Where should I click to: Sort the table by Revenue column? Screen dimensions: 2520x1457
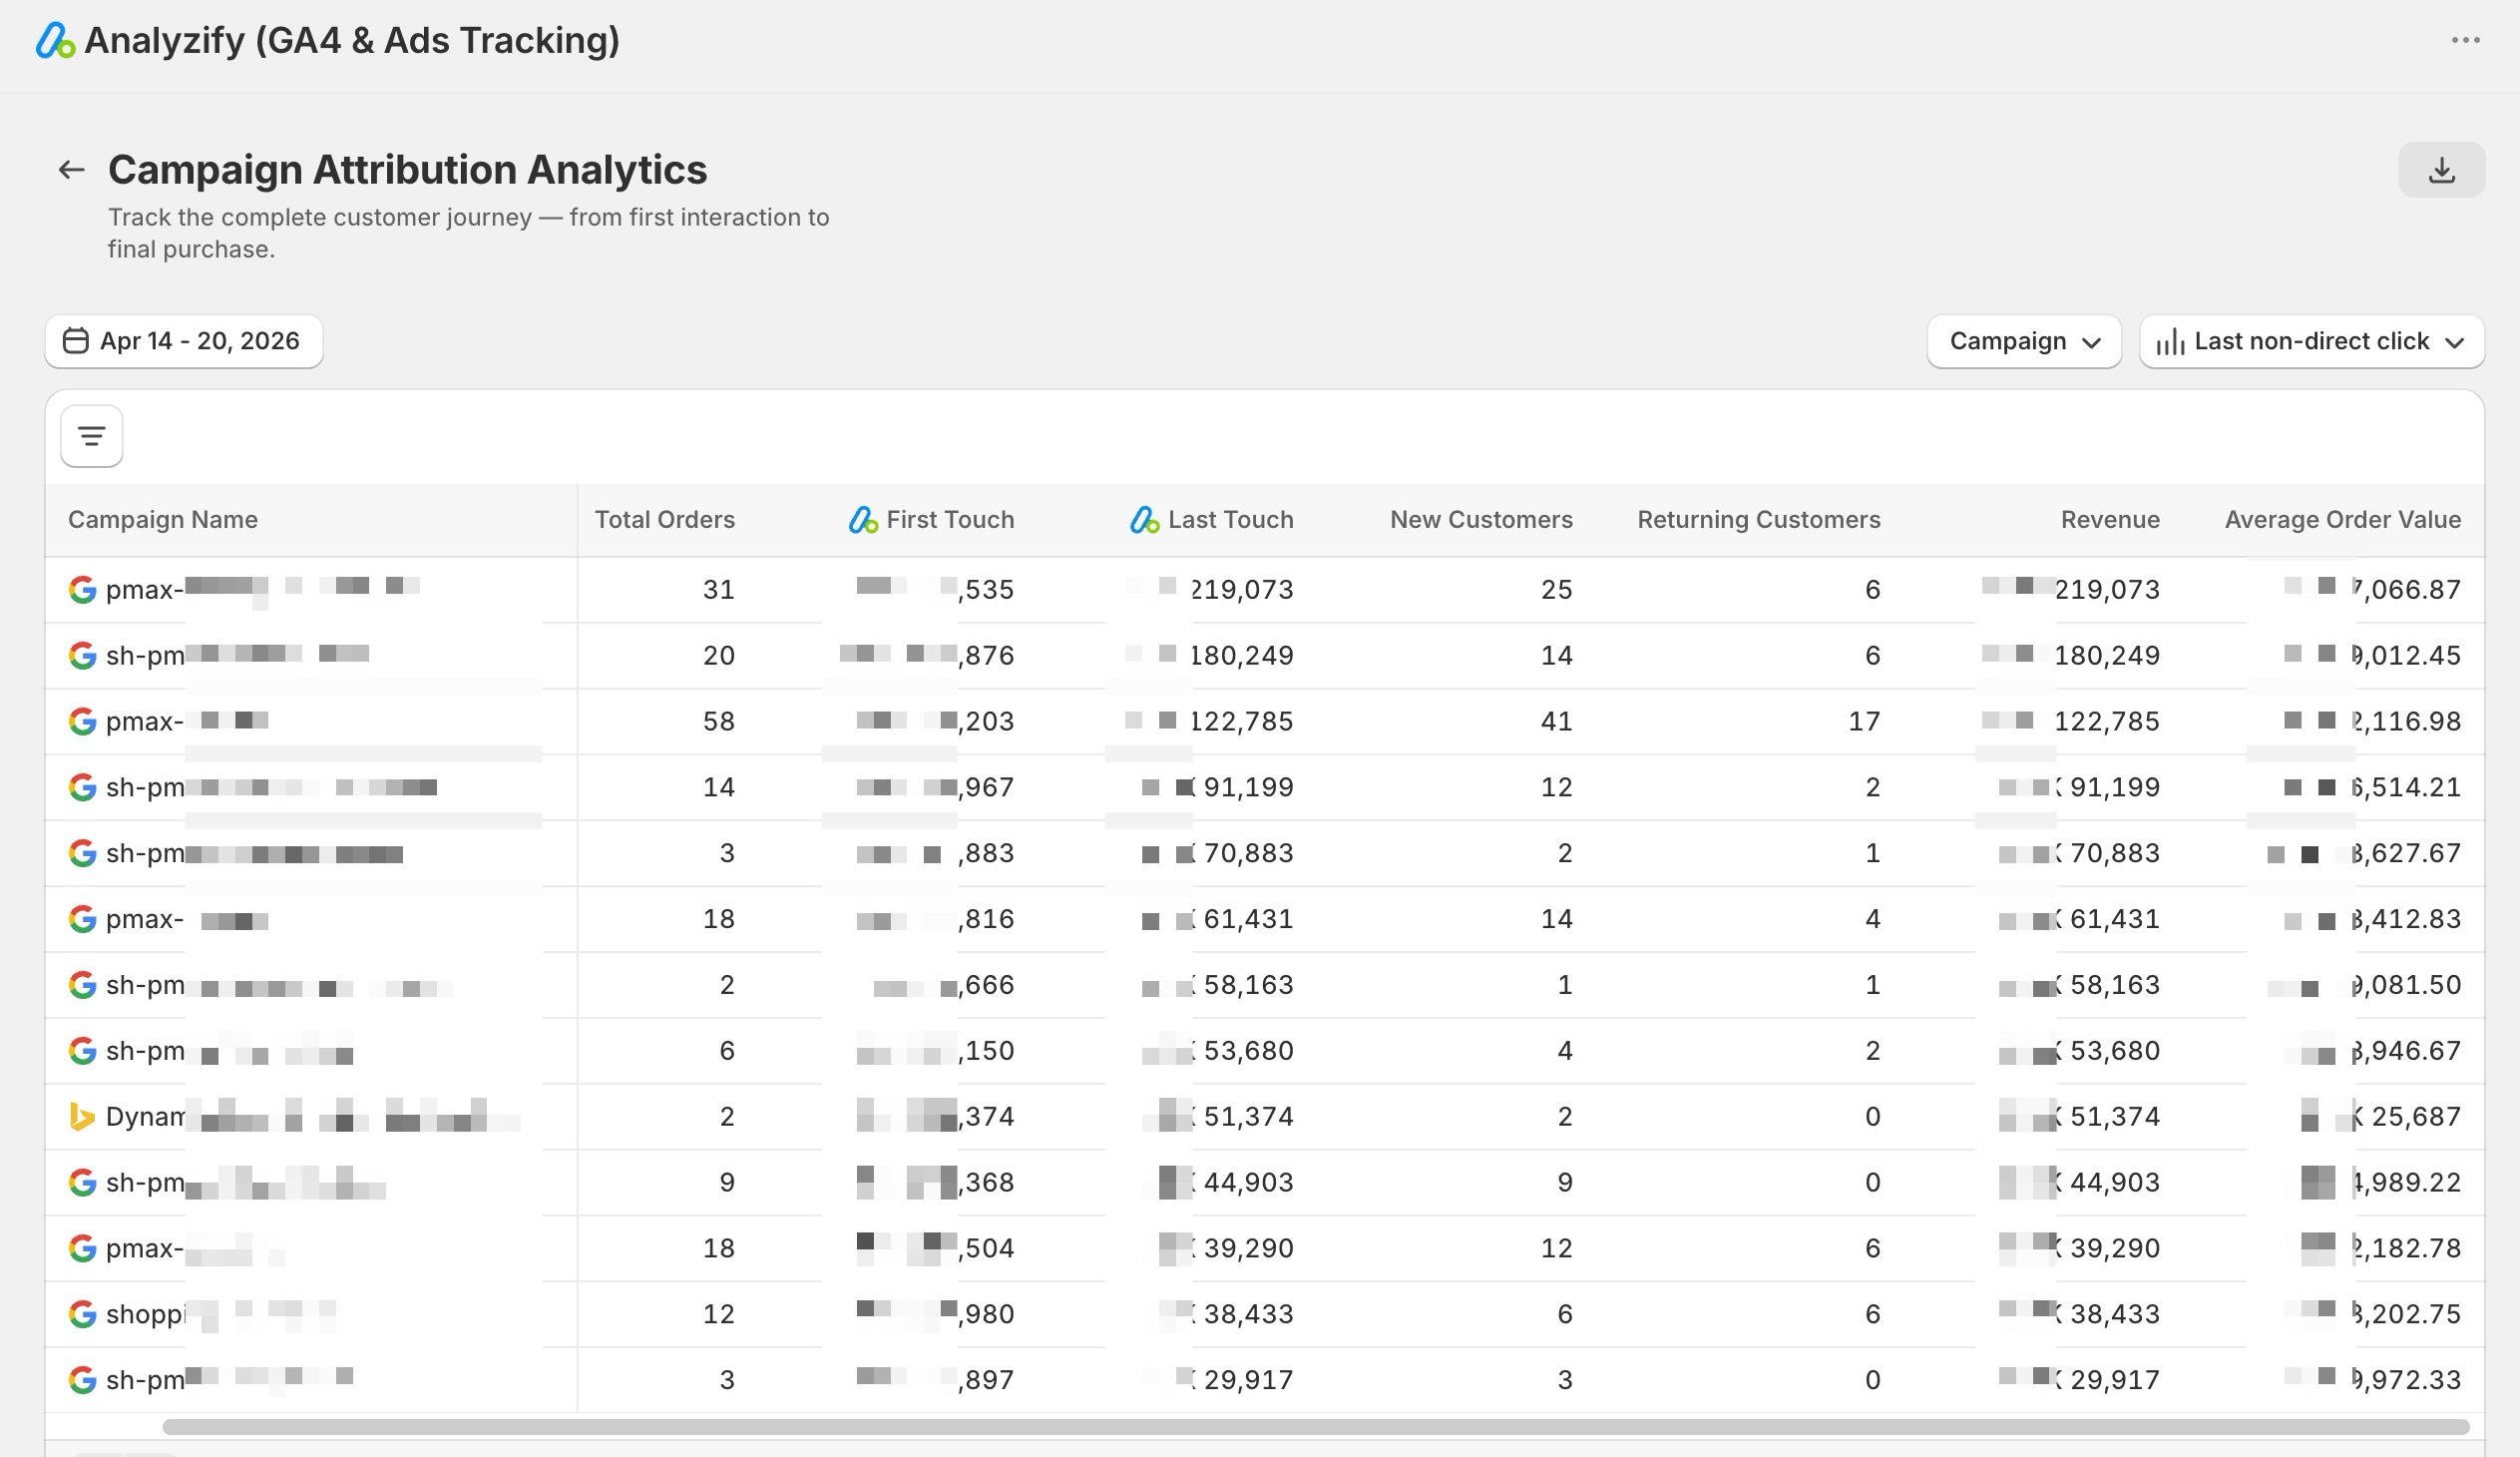tap(2109, 519)
